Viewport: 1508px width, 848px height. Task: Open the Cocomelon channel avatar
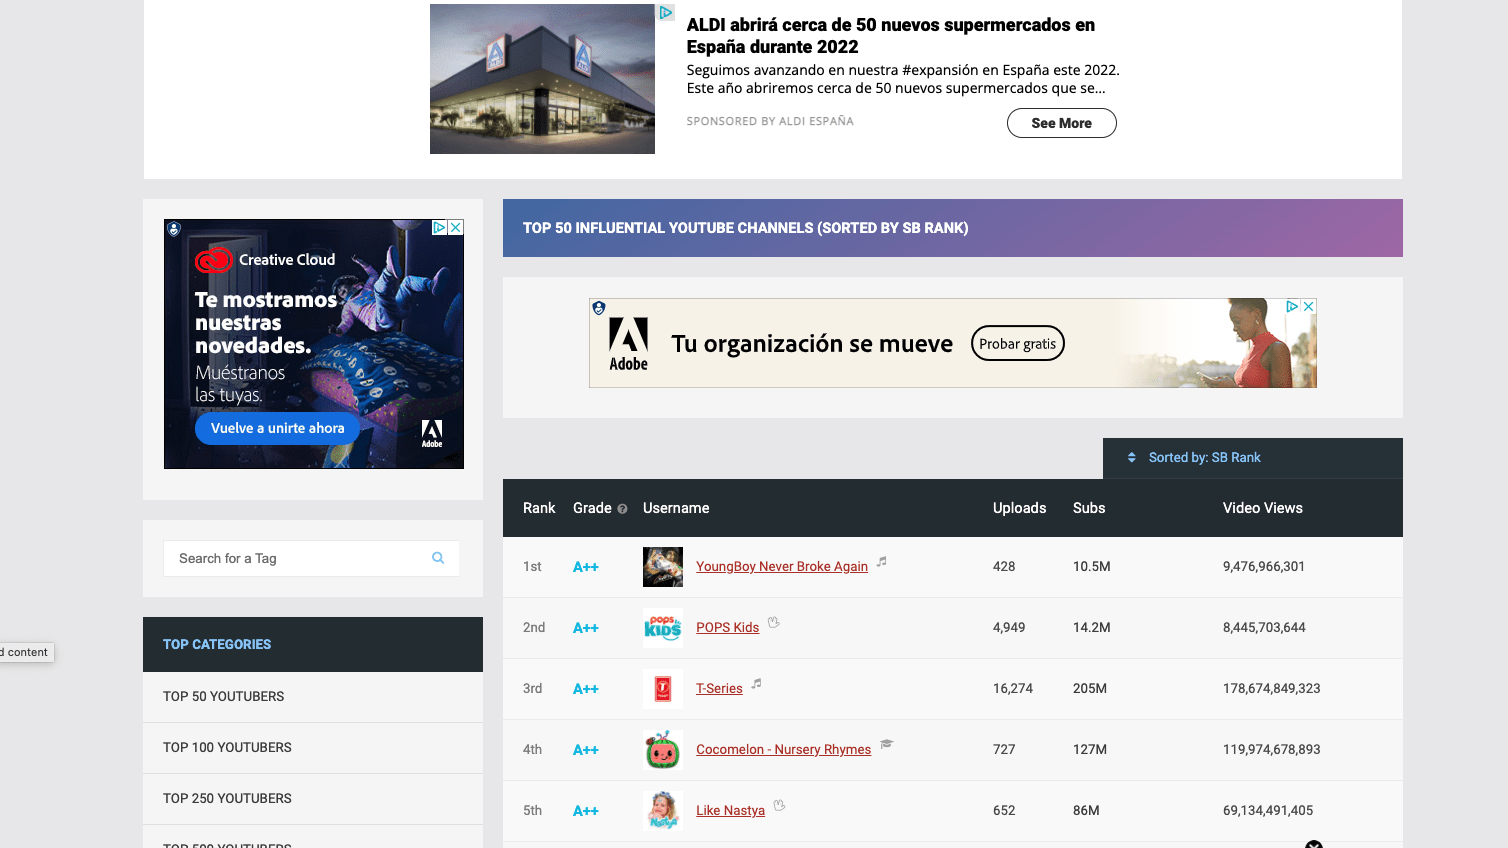point(663,750)
